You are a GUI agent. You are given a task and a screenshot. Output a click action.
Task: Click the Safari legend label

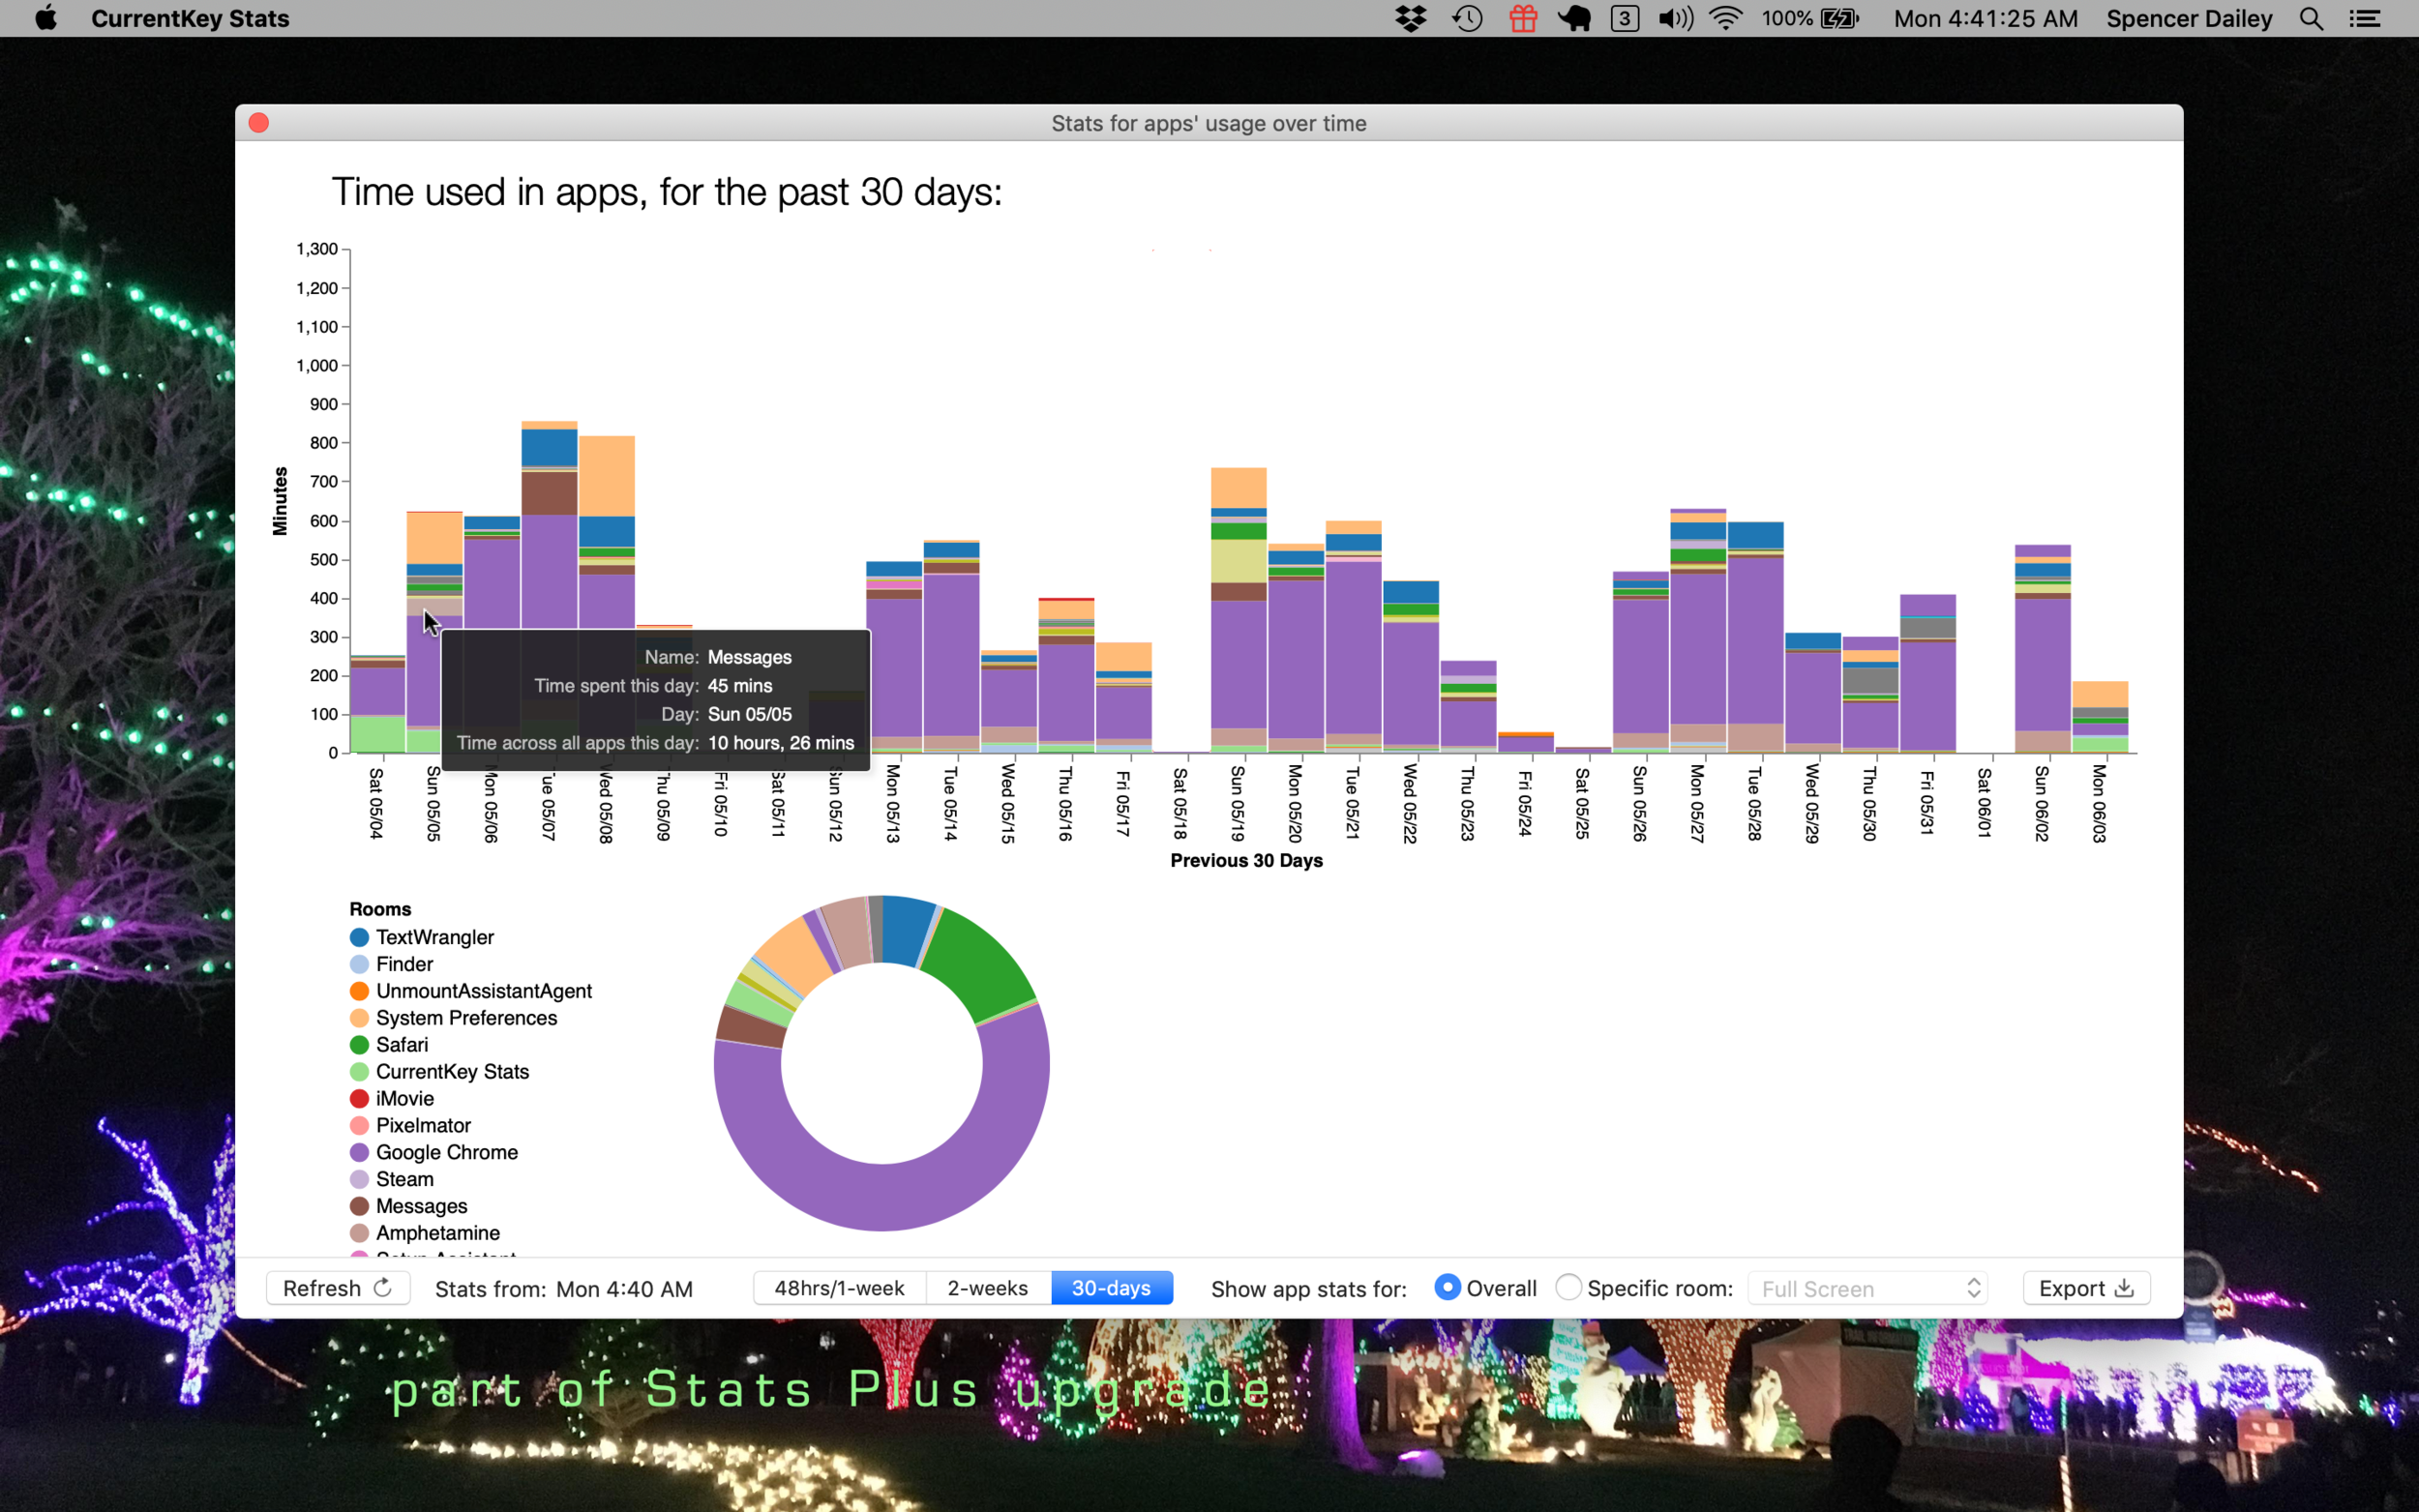point(402,1045)
